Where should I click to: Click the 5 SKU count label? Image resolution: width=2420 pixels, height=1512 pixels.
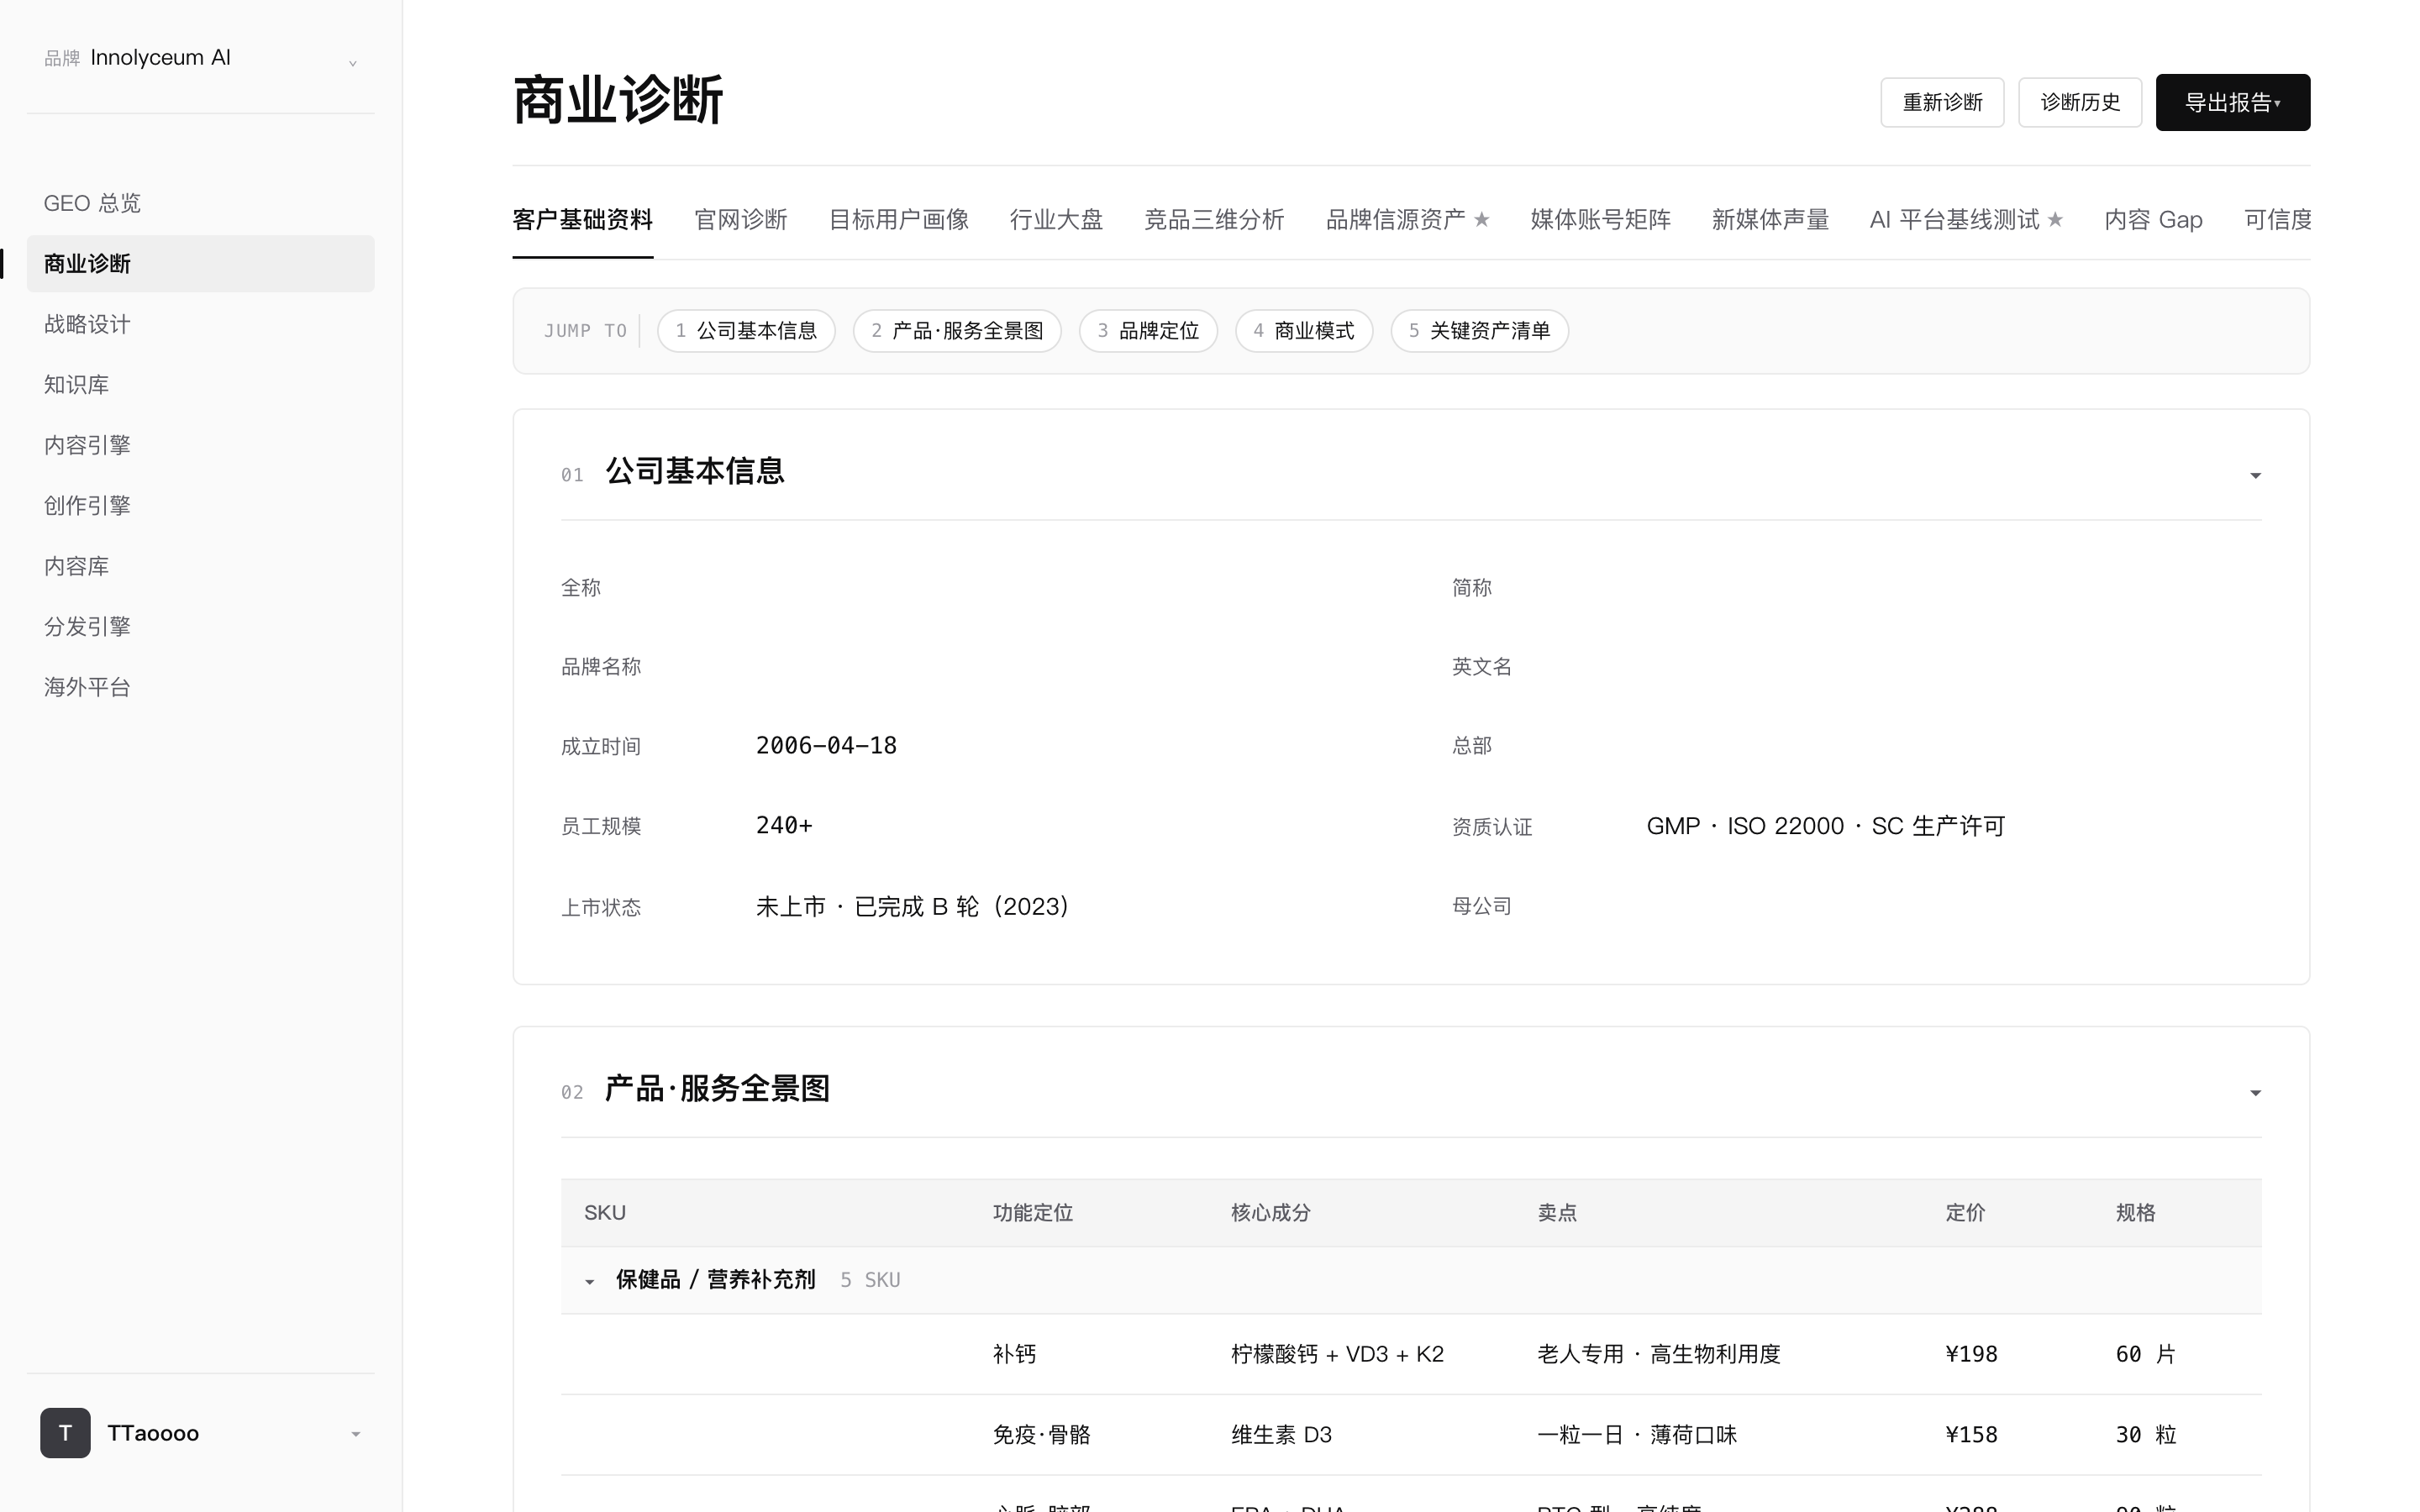(870, 1280)
